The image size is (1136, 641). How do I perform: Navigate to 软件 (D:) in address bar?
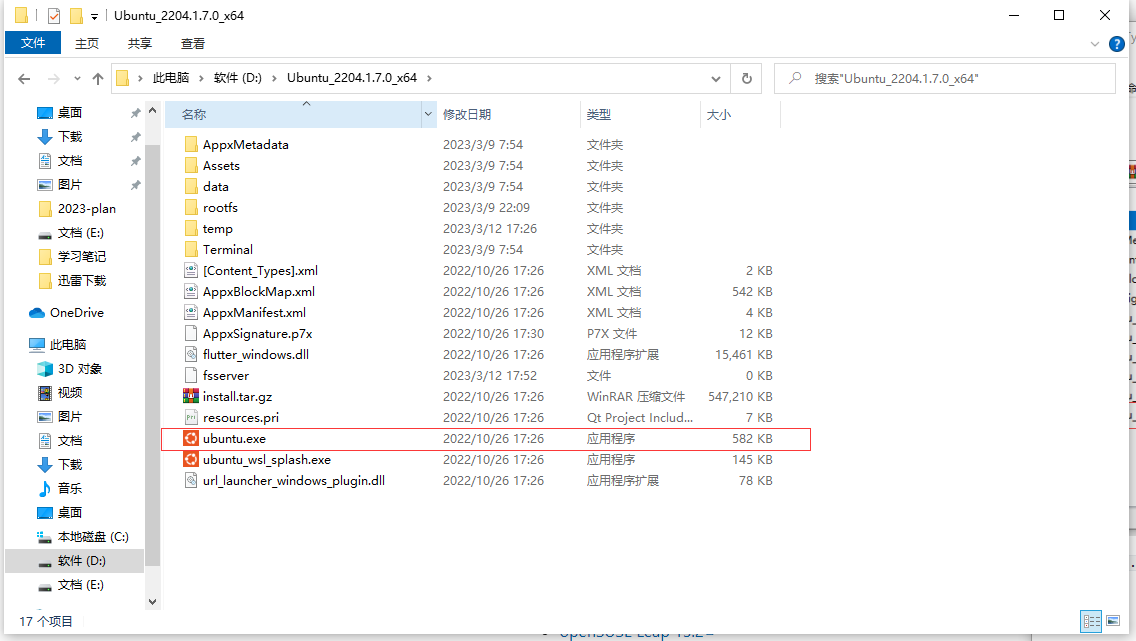[238, 77]
